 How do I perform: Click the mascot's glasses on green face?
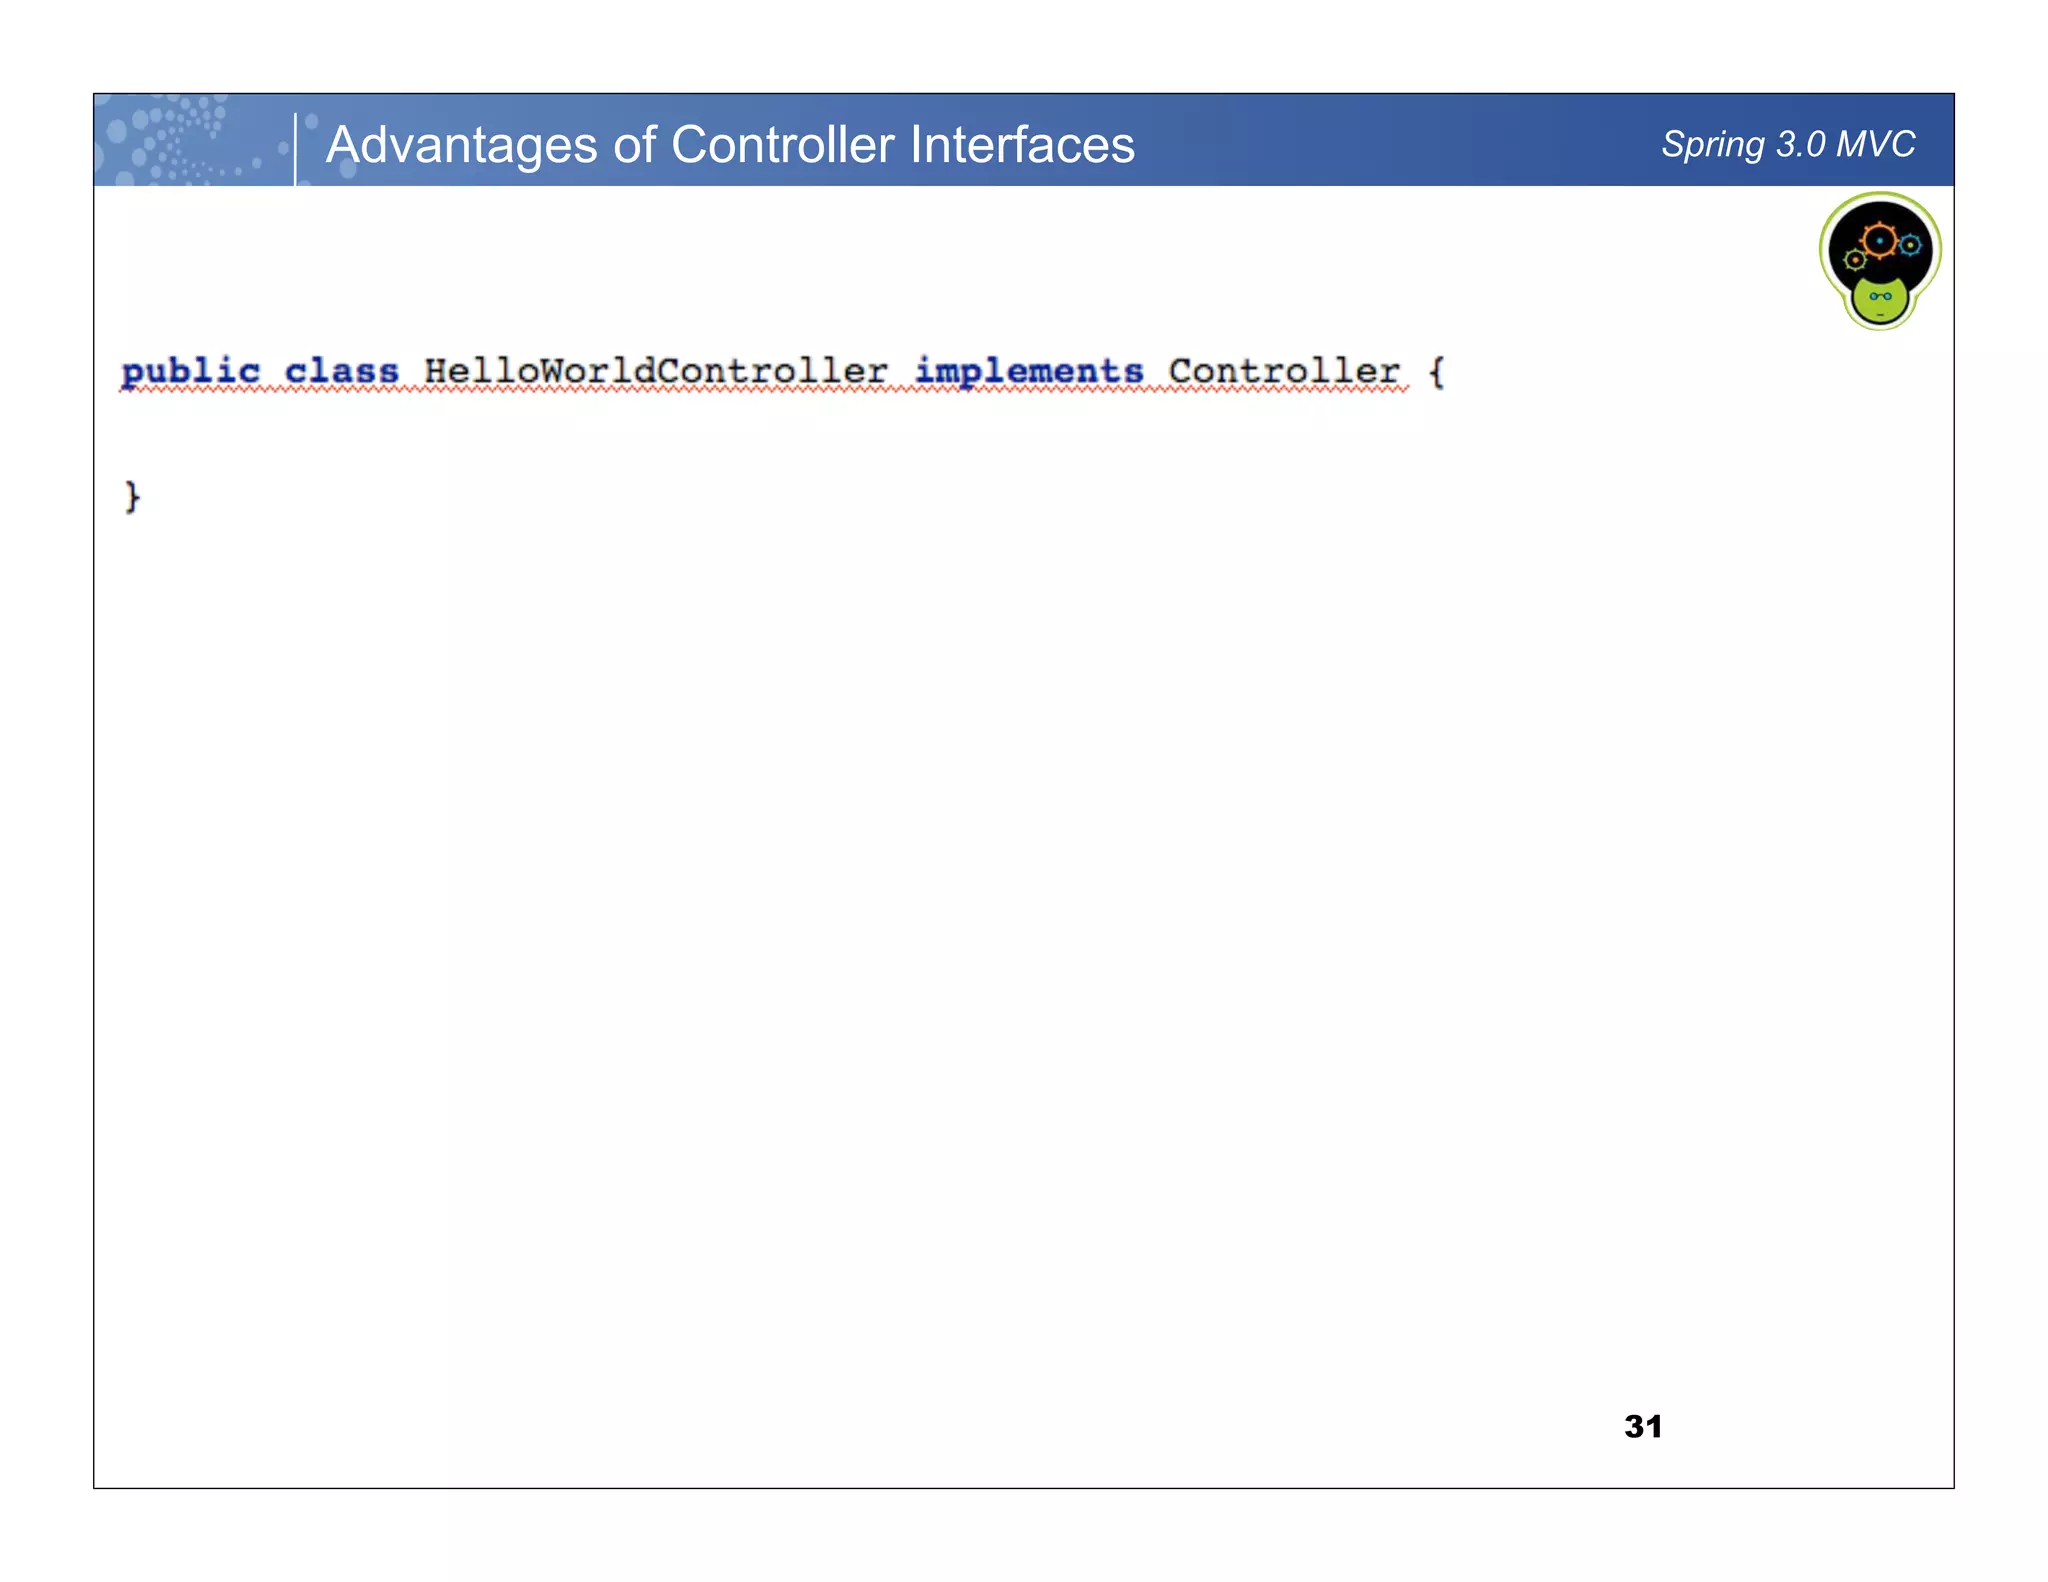pyautogui.click(x=1880, y=296)
